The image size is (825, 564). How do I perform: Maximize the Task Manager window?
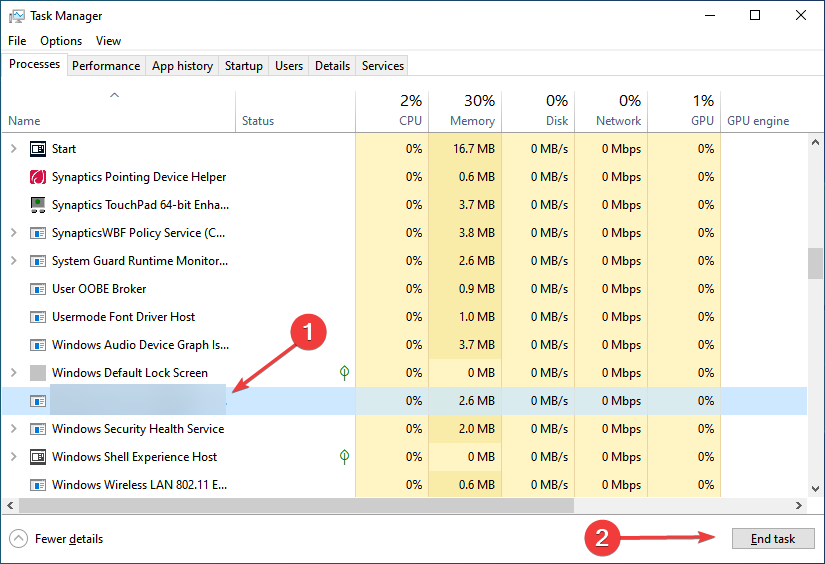click(x=755, y=15)
